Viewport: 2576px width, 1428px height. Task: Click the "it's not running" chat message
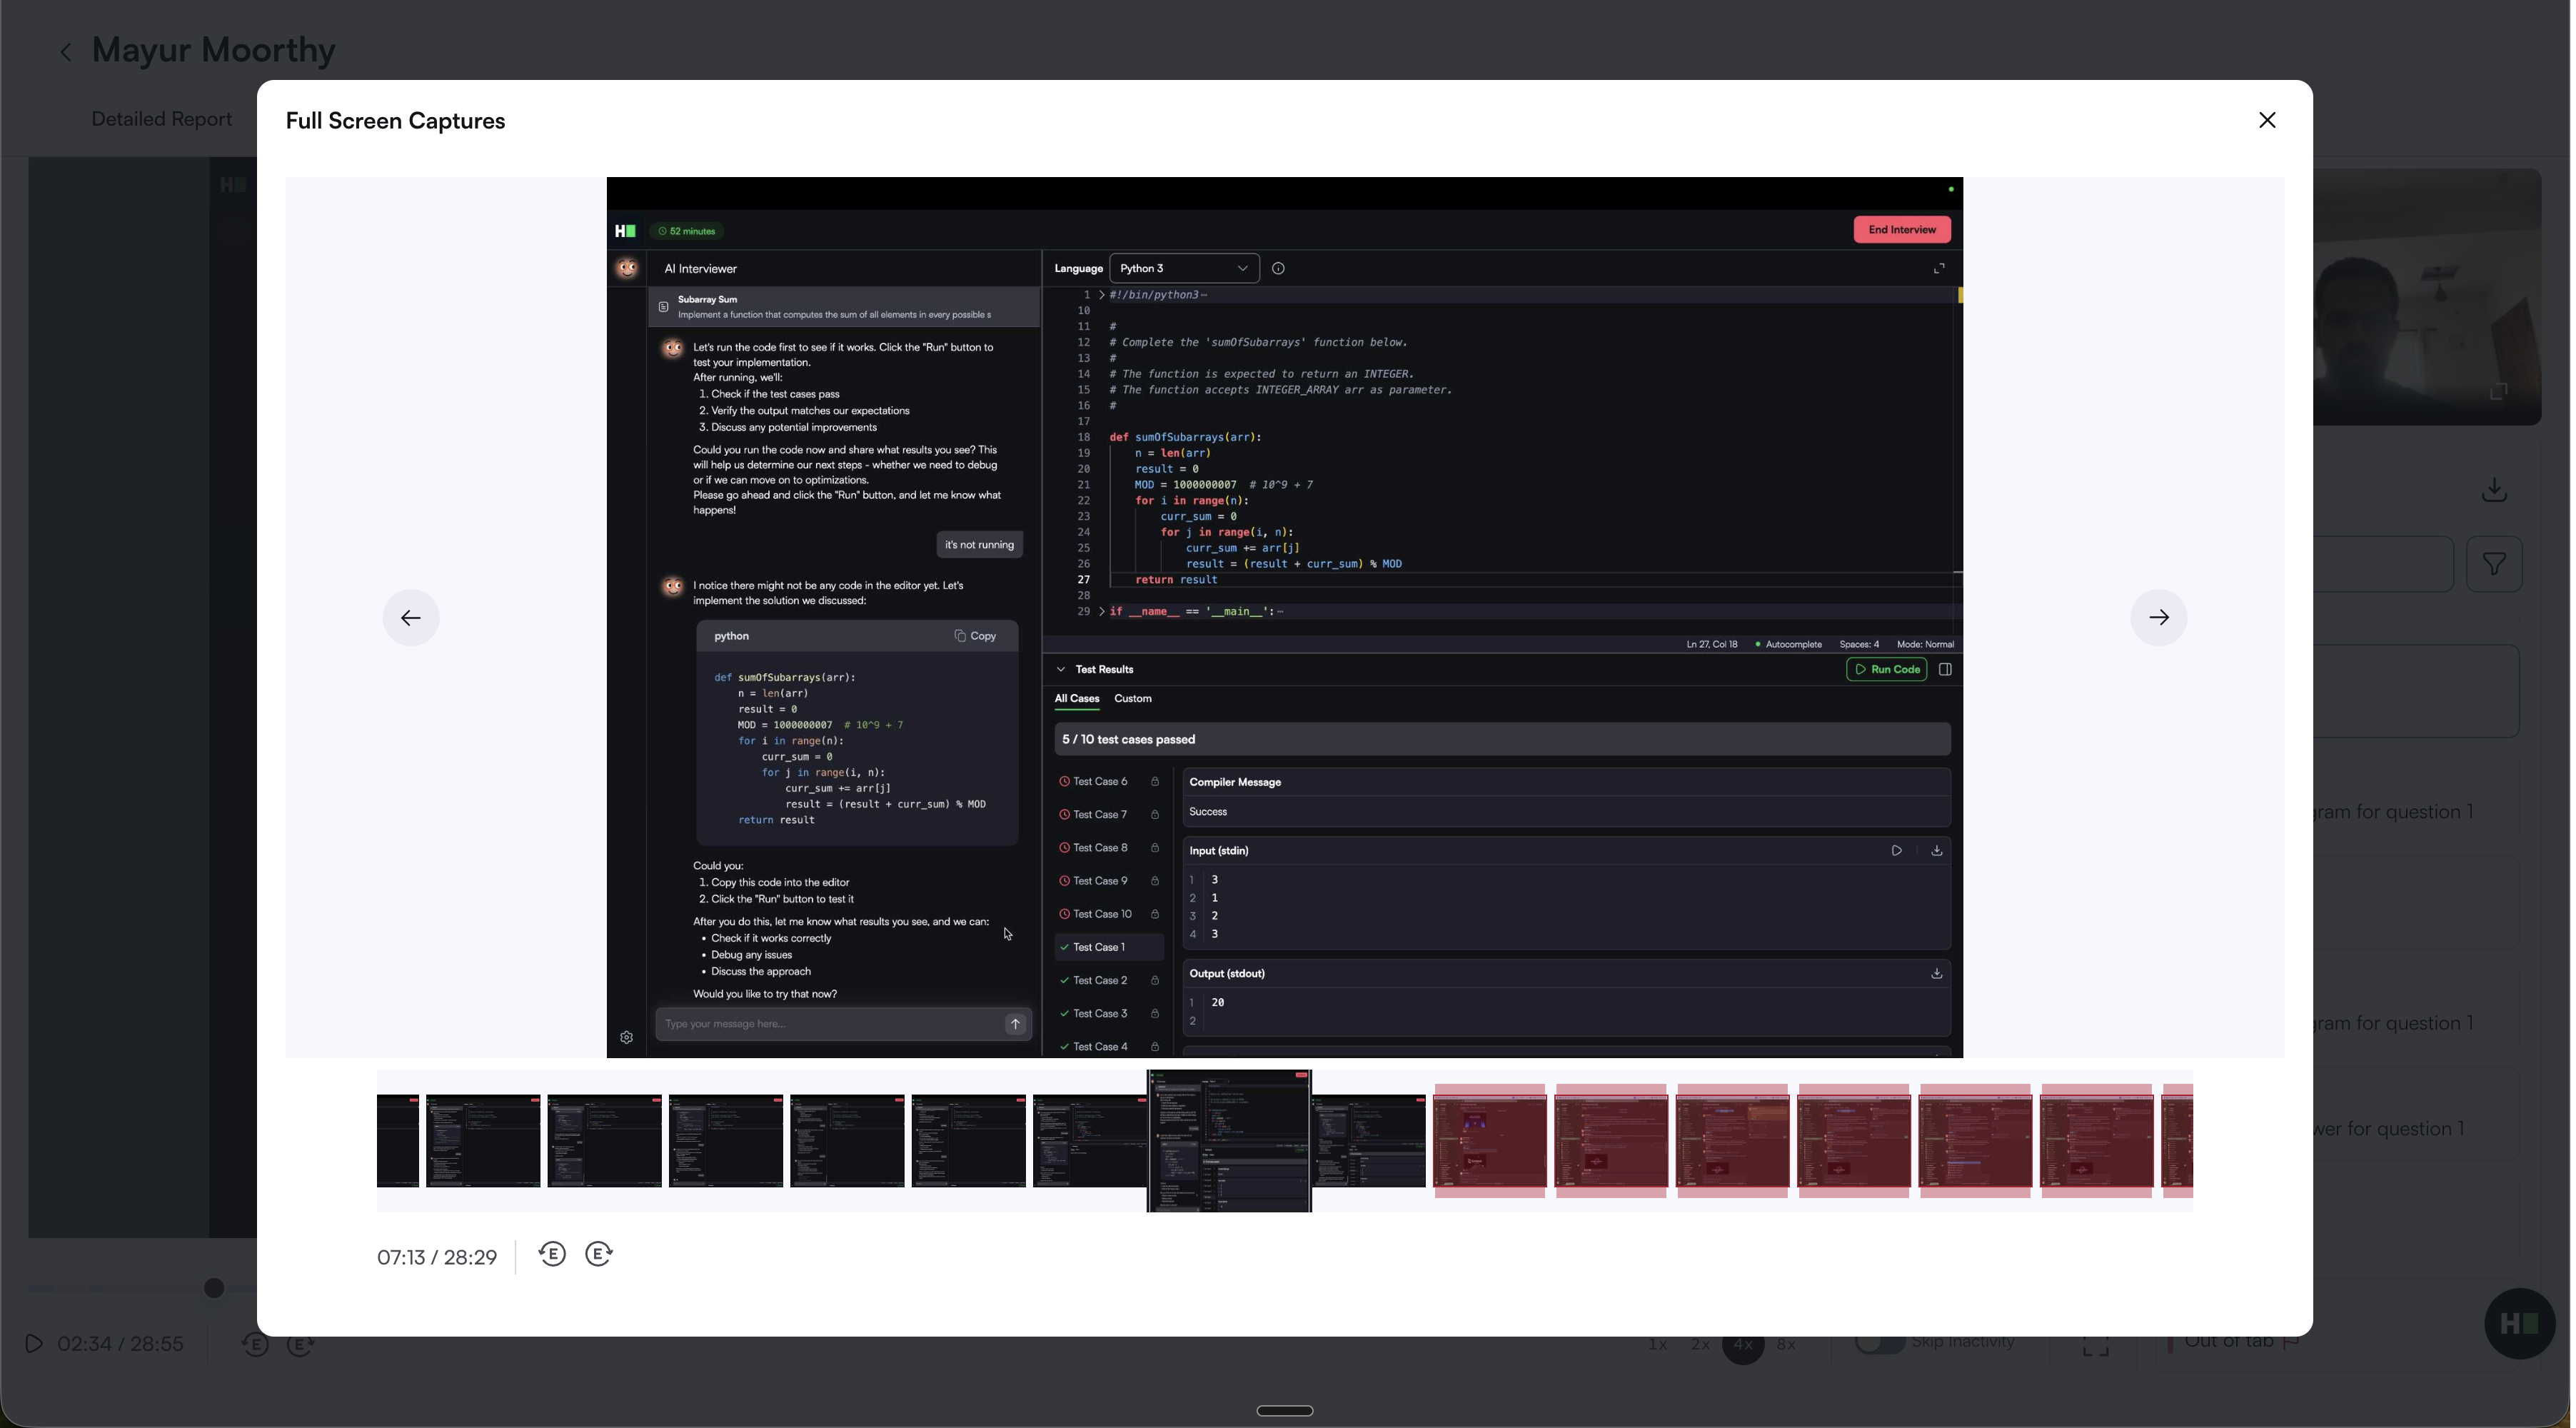pyautogui.click(x=981, y=545)
